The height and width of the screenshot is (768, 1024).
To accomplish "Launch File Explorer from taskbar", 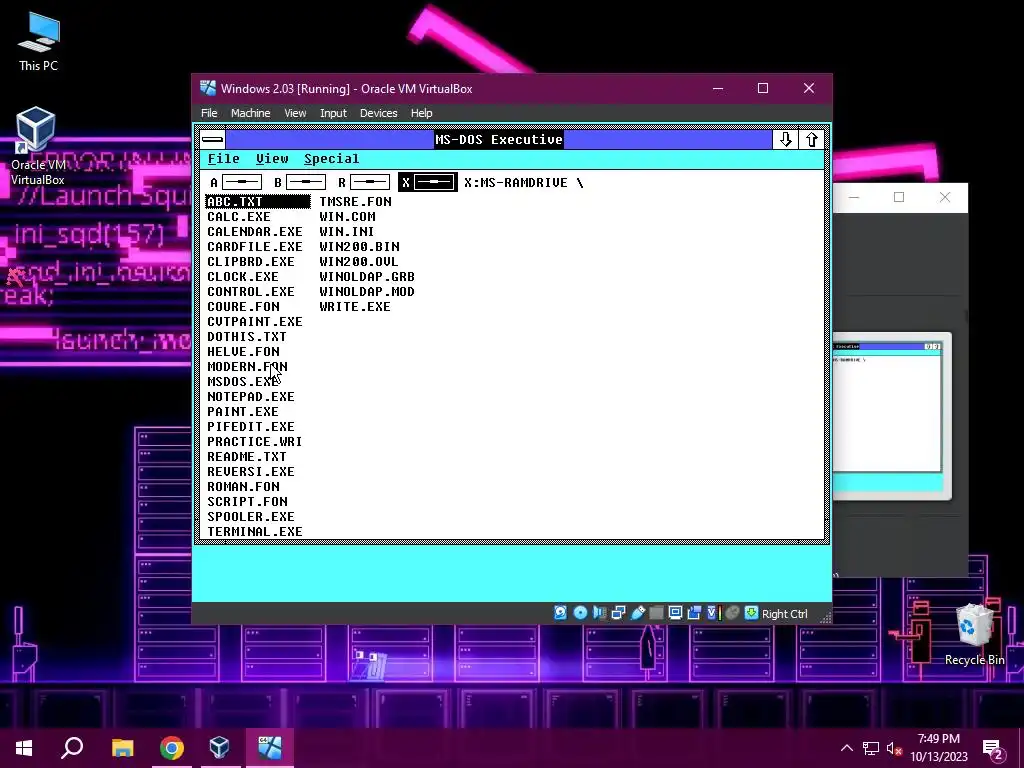I will [123, 748].
